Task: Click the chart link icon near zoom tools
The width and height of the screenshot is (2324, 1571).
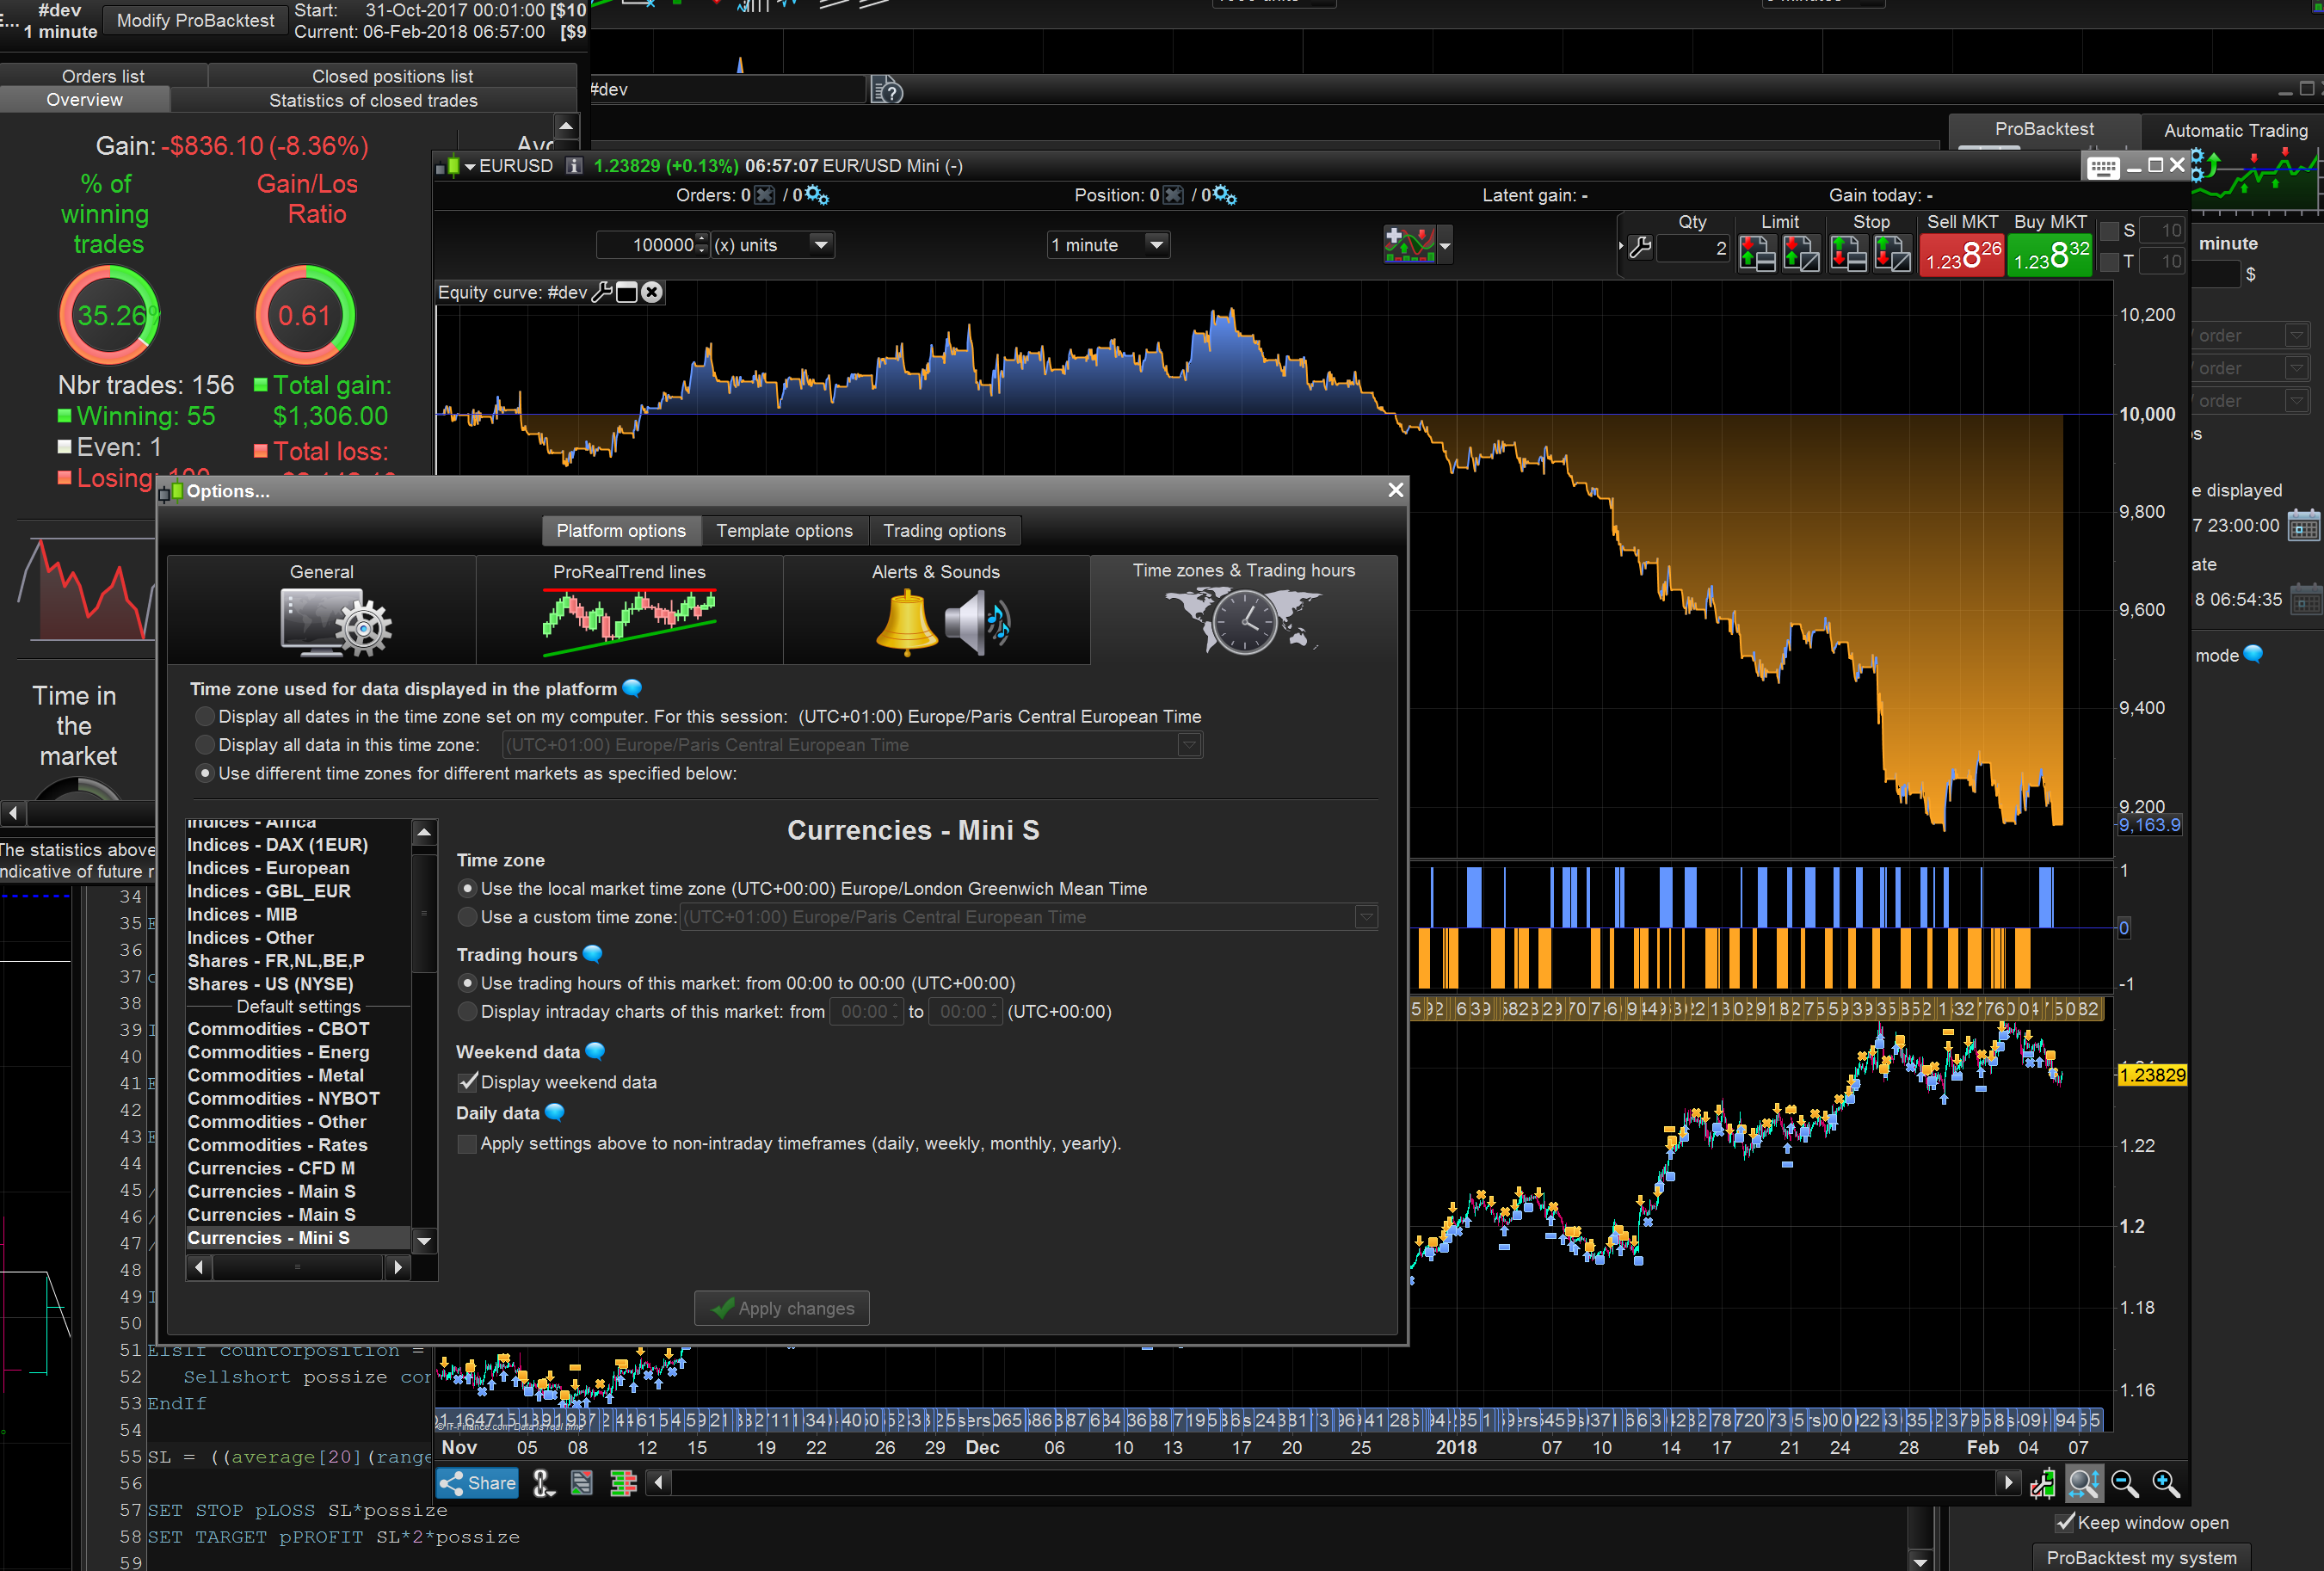Action: point(2043,1484)
